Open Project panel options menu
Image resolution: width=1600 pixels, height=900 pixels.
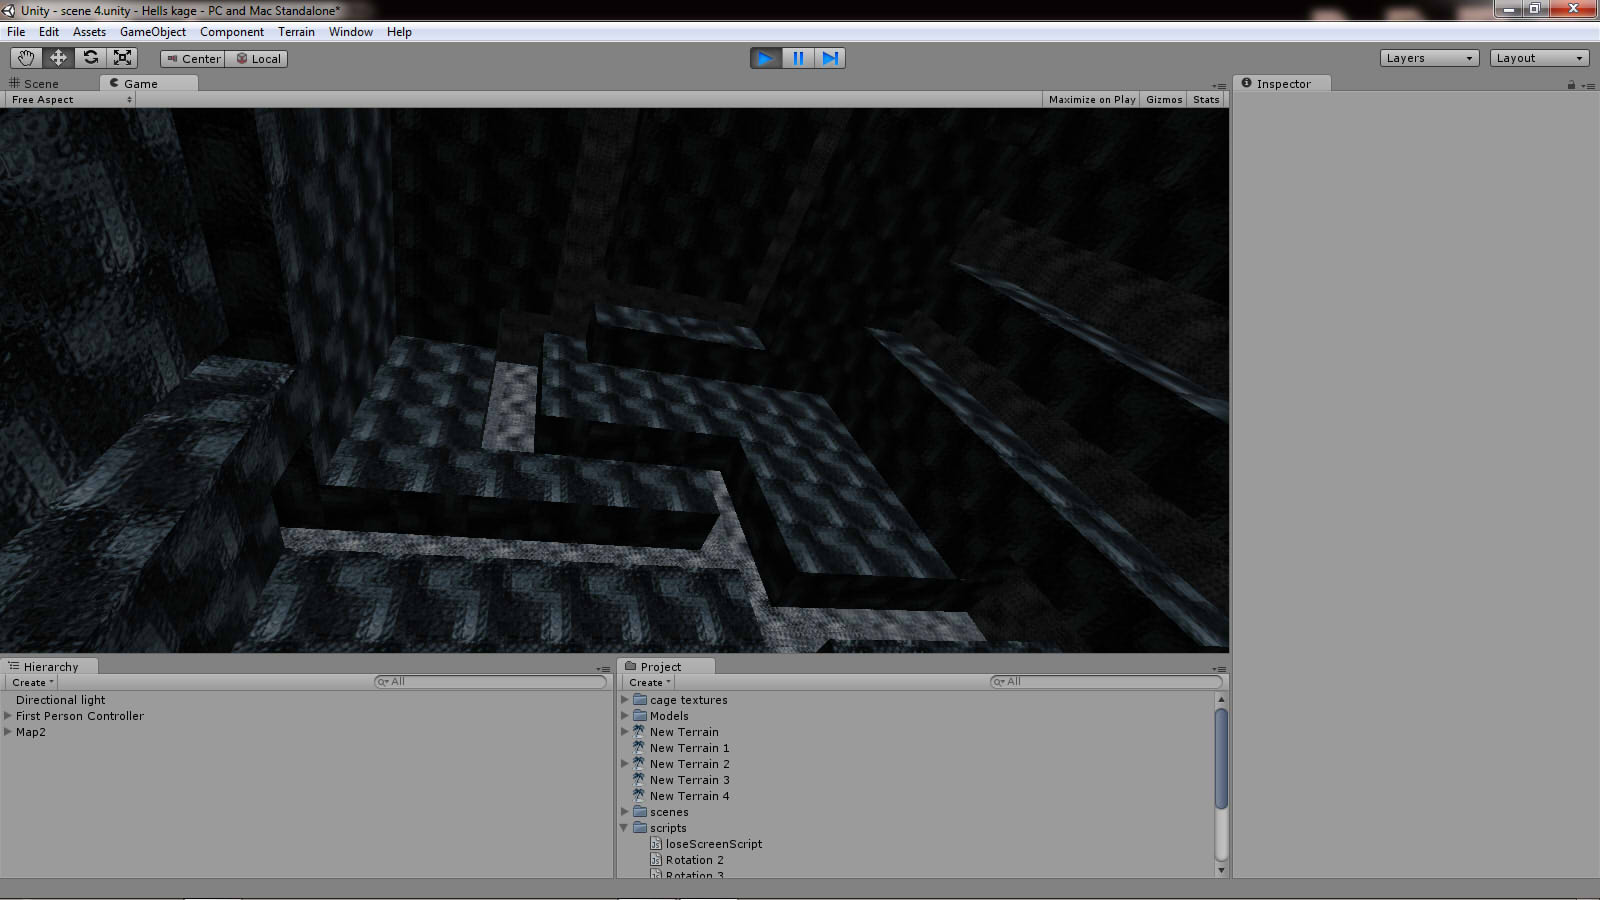[1219, 668]
